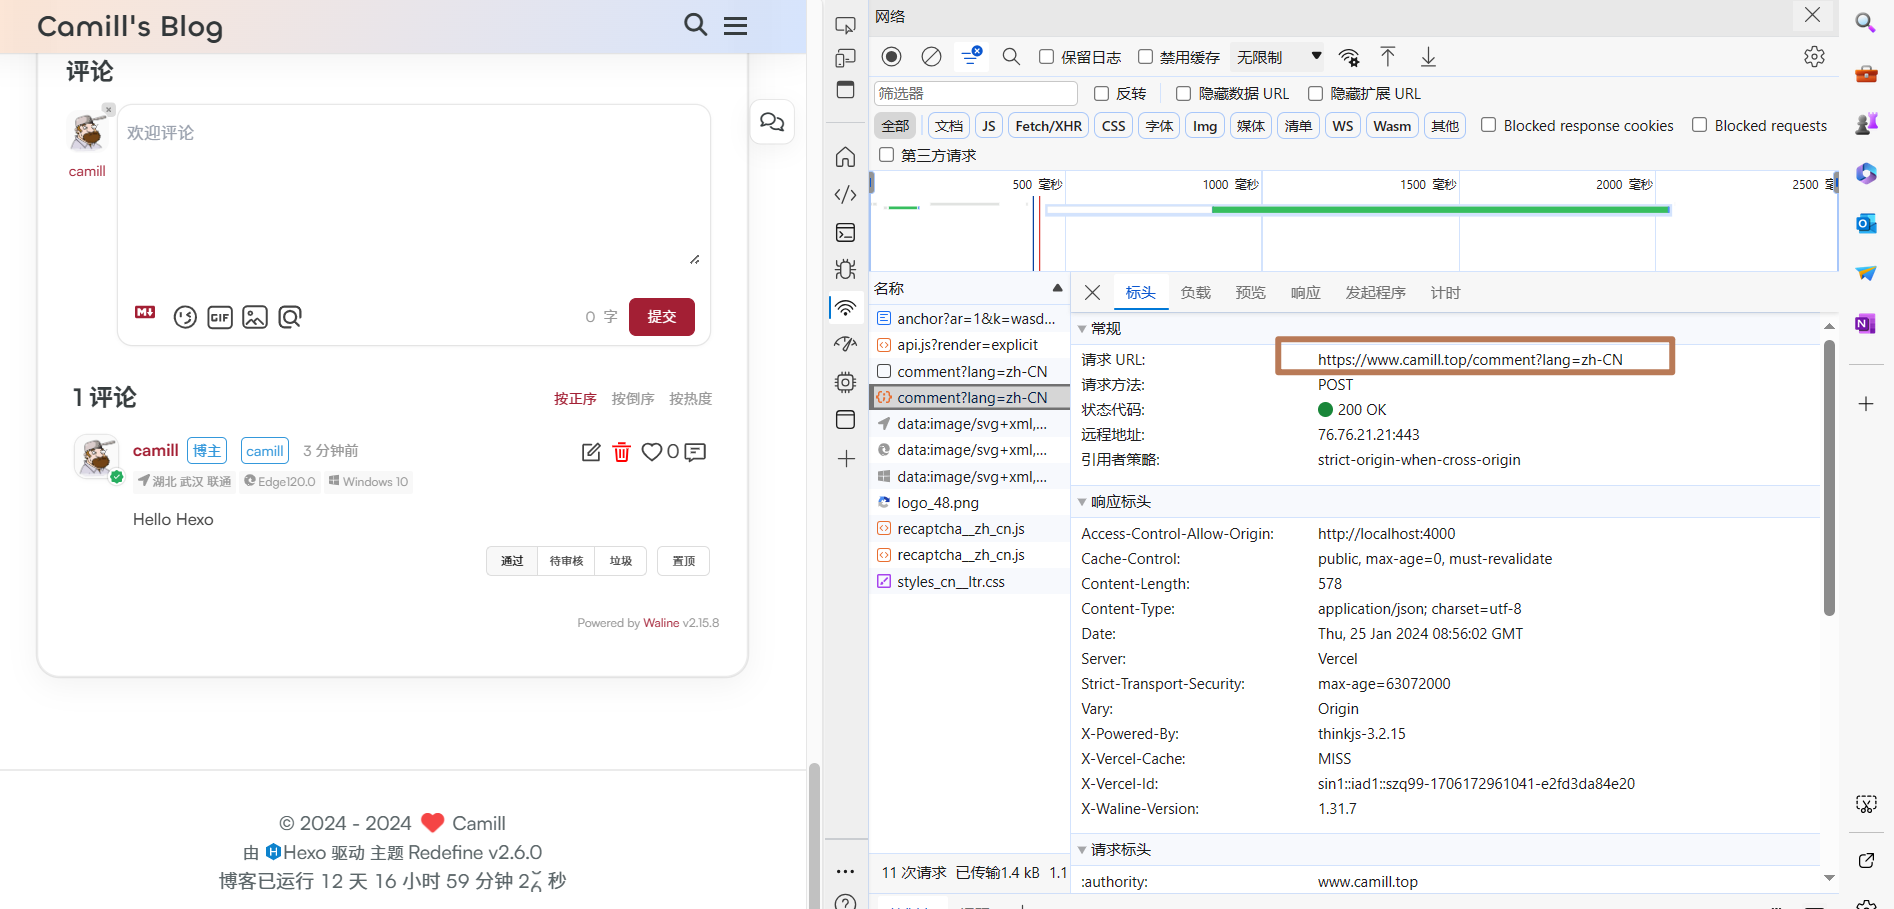Open the 无限制 throttling dropdown
This screenshot has height=909, width=1894.
pos(1279,57)
